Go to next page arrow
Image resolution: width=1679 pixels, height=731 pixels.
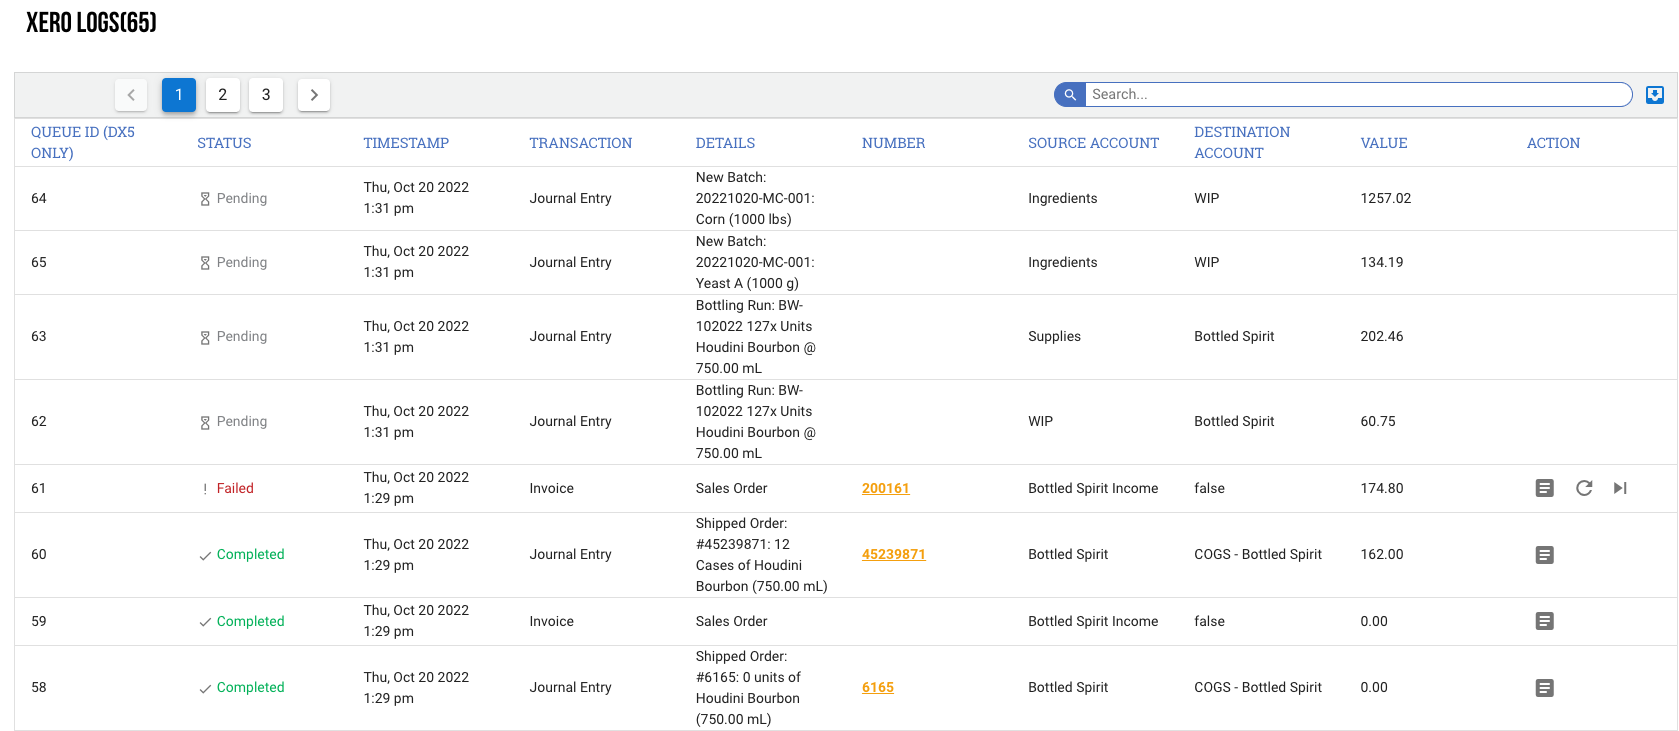tap(314, 94)
